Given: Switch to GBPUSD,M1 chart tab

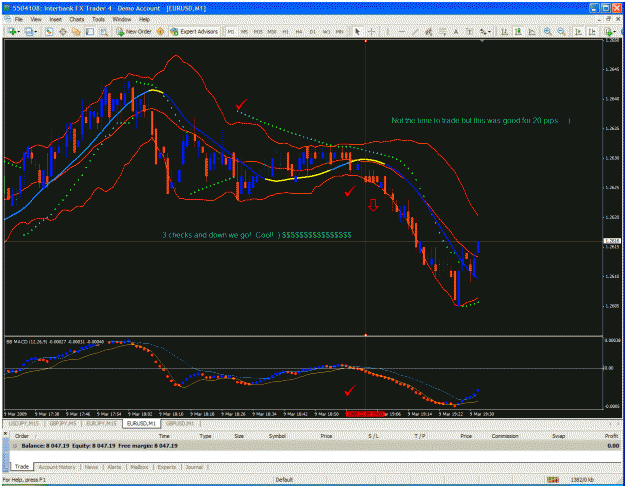Looking at the screenshot, I should coord(180,423).
